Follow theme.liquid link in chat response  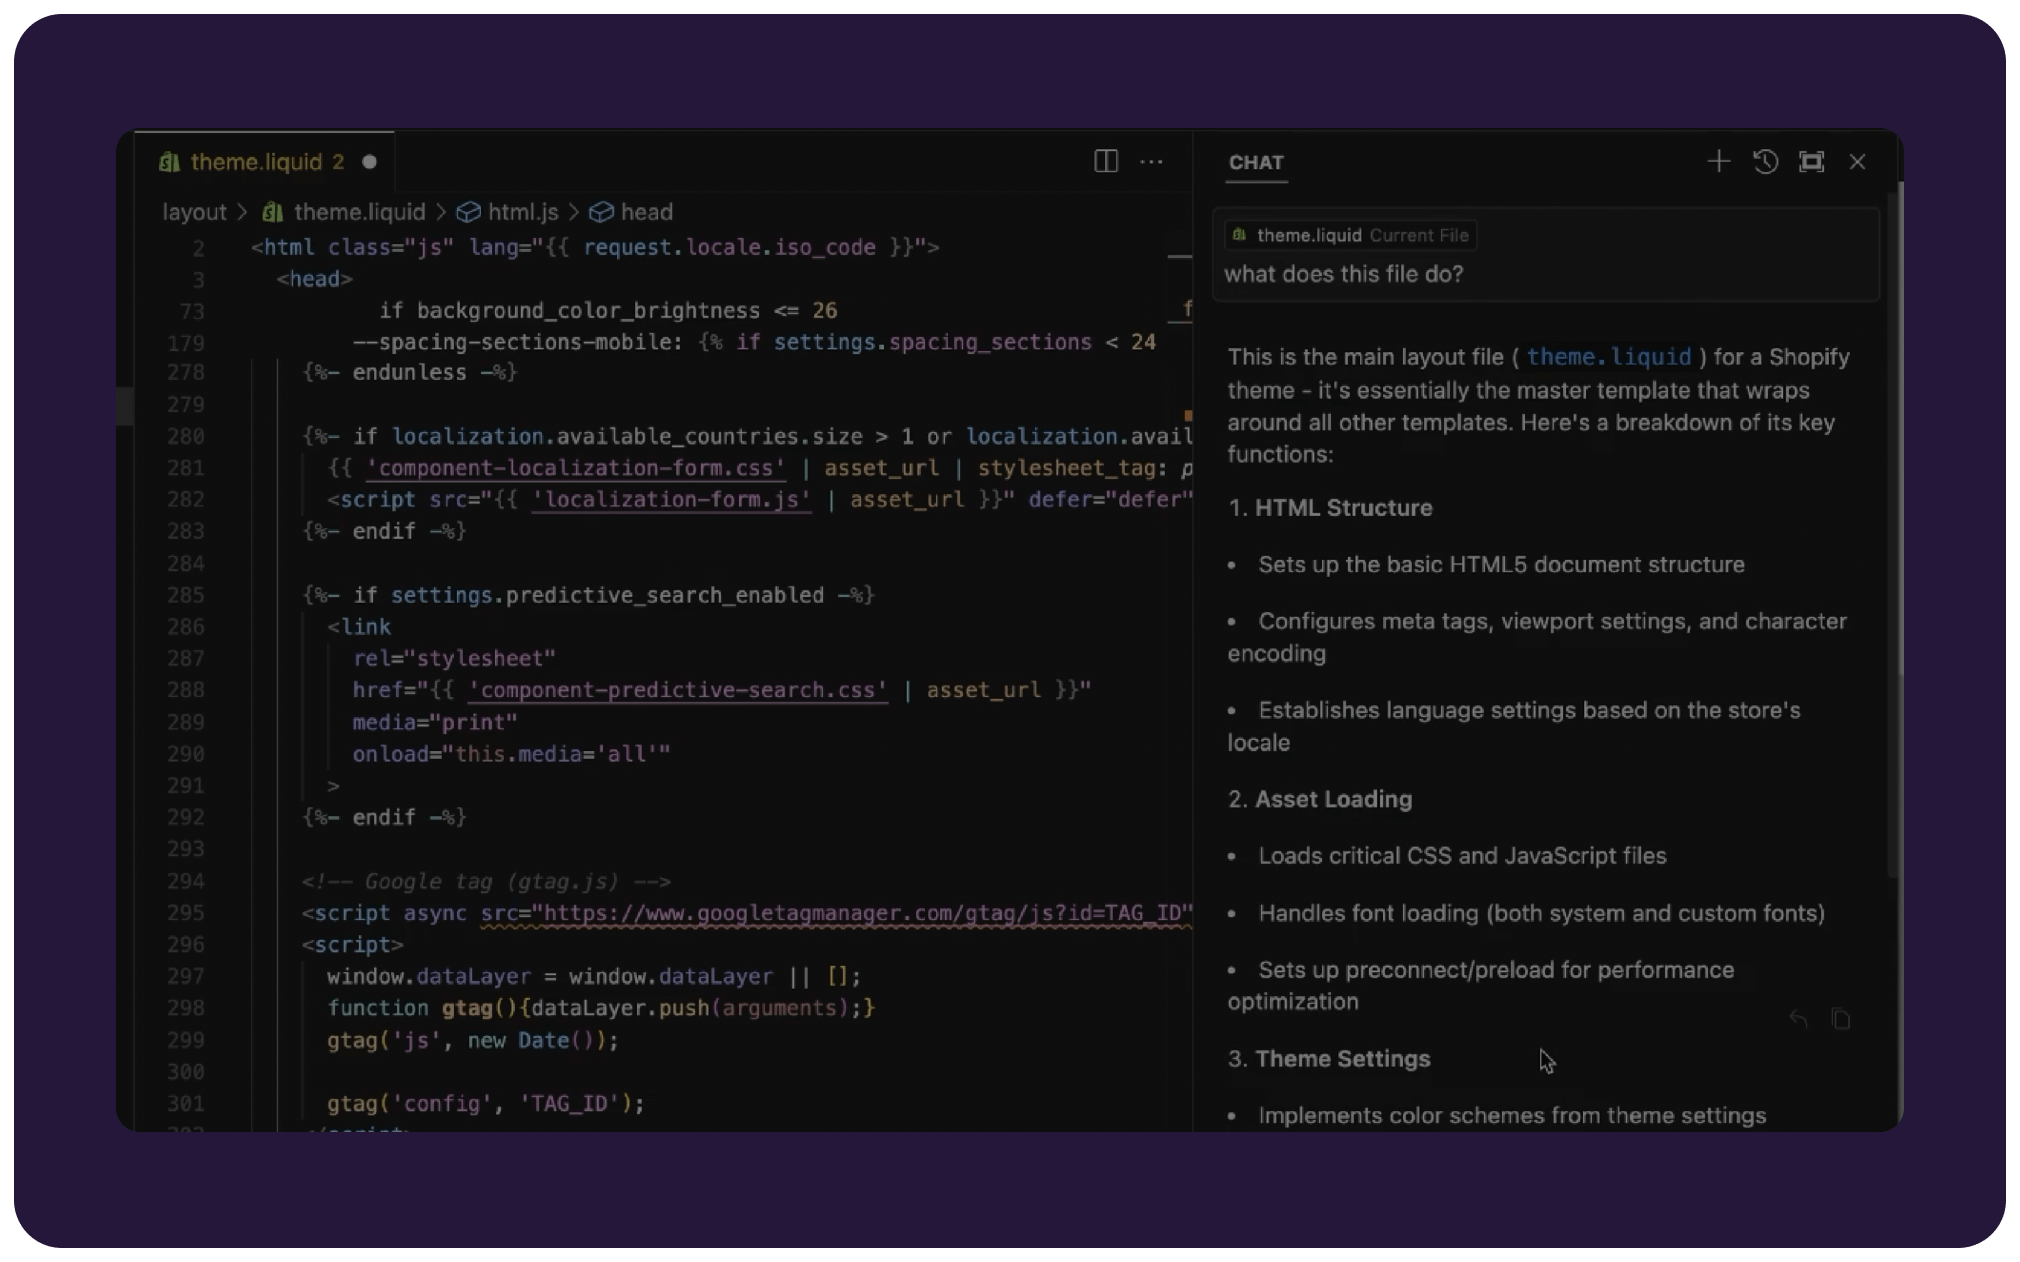tap(1608, 357)
